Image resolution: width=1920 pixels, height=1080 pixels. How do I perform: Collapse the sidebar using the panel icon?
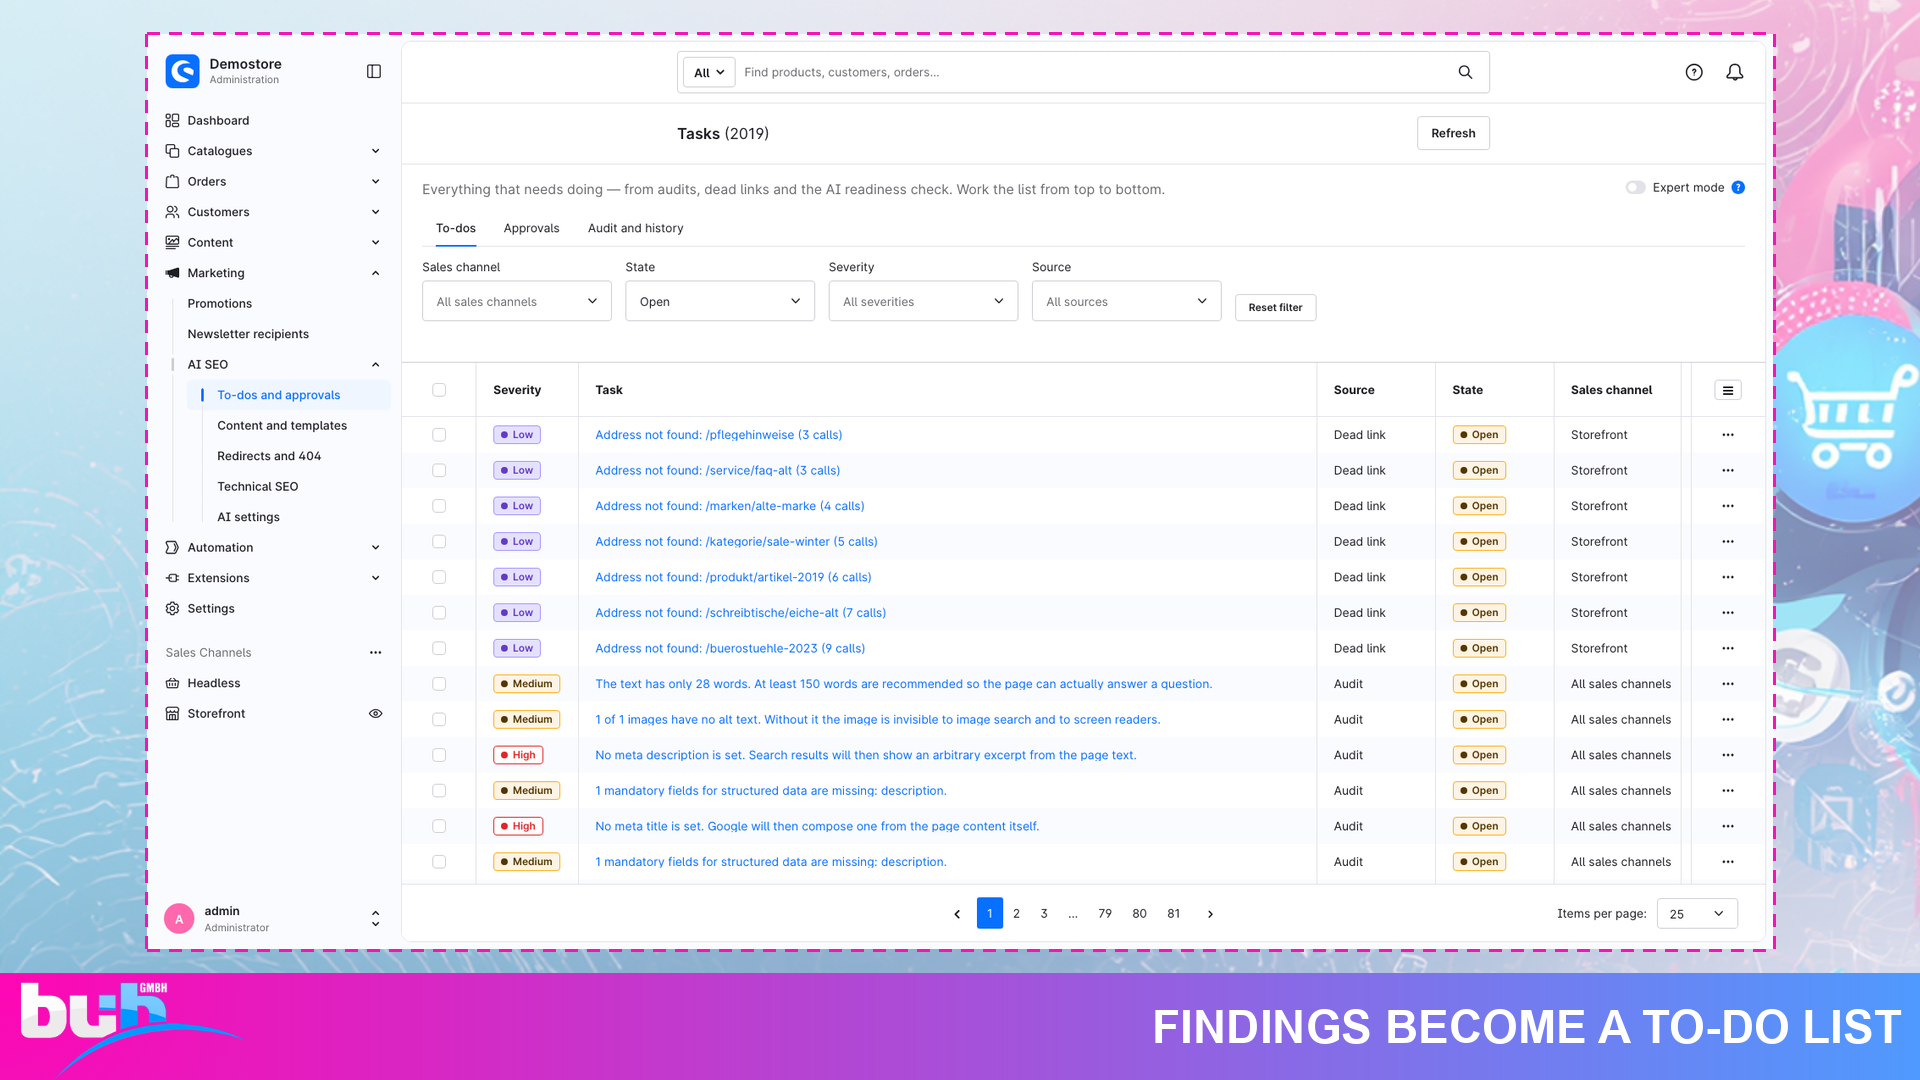pos(374,71)
